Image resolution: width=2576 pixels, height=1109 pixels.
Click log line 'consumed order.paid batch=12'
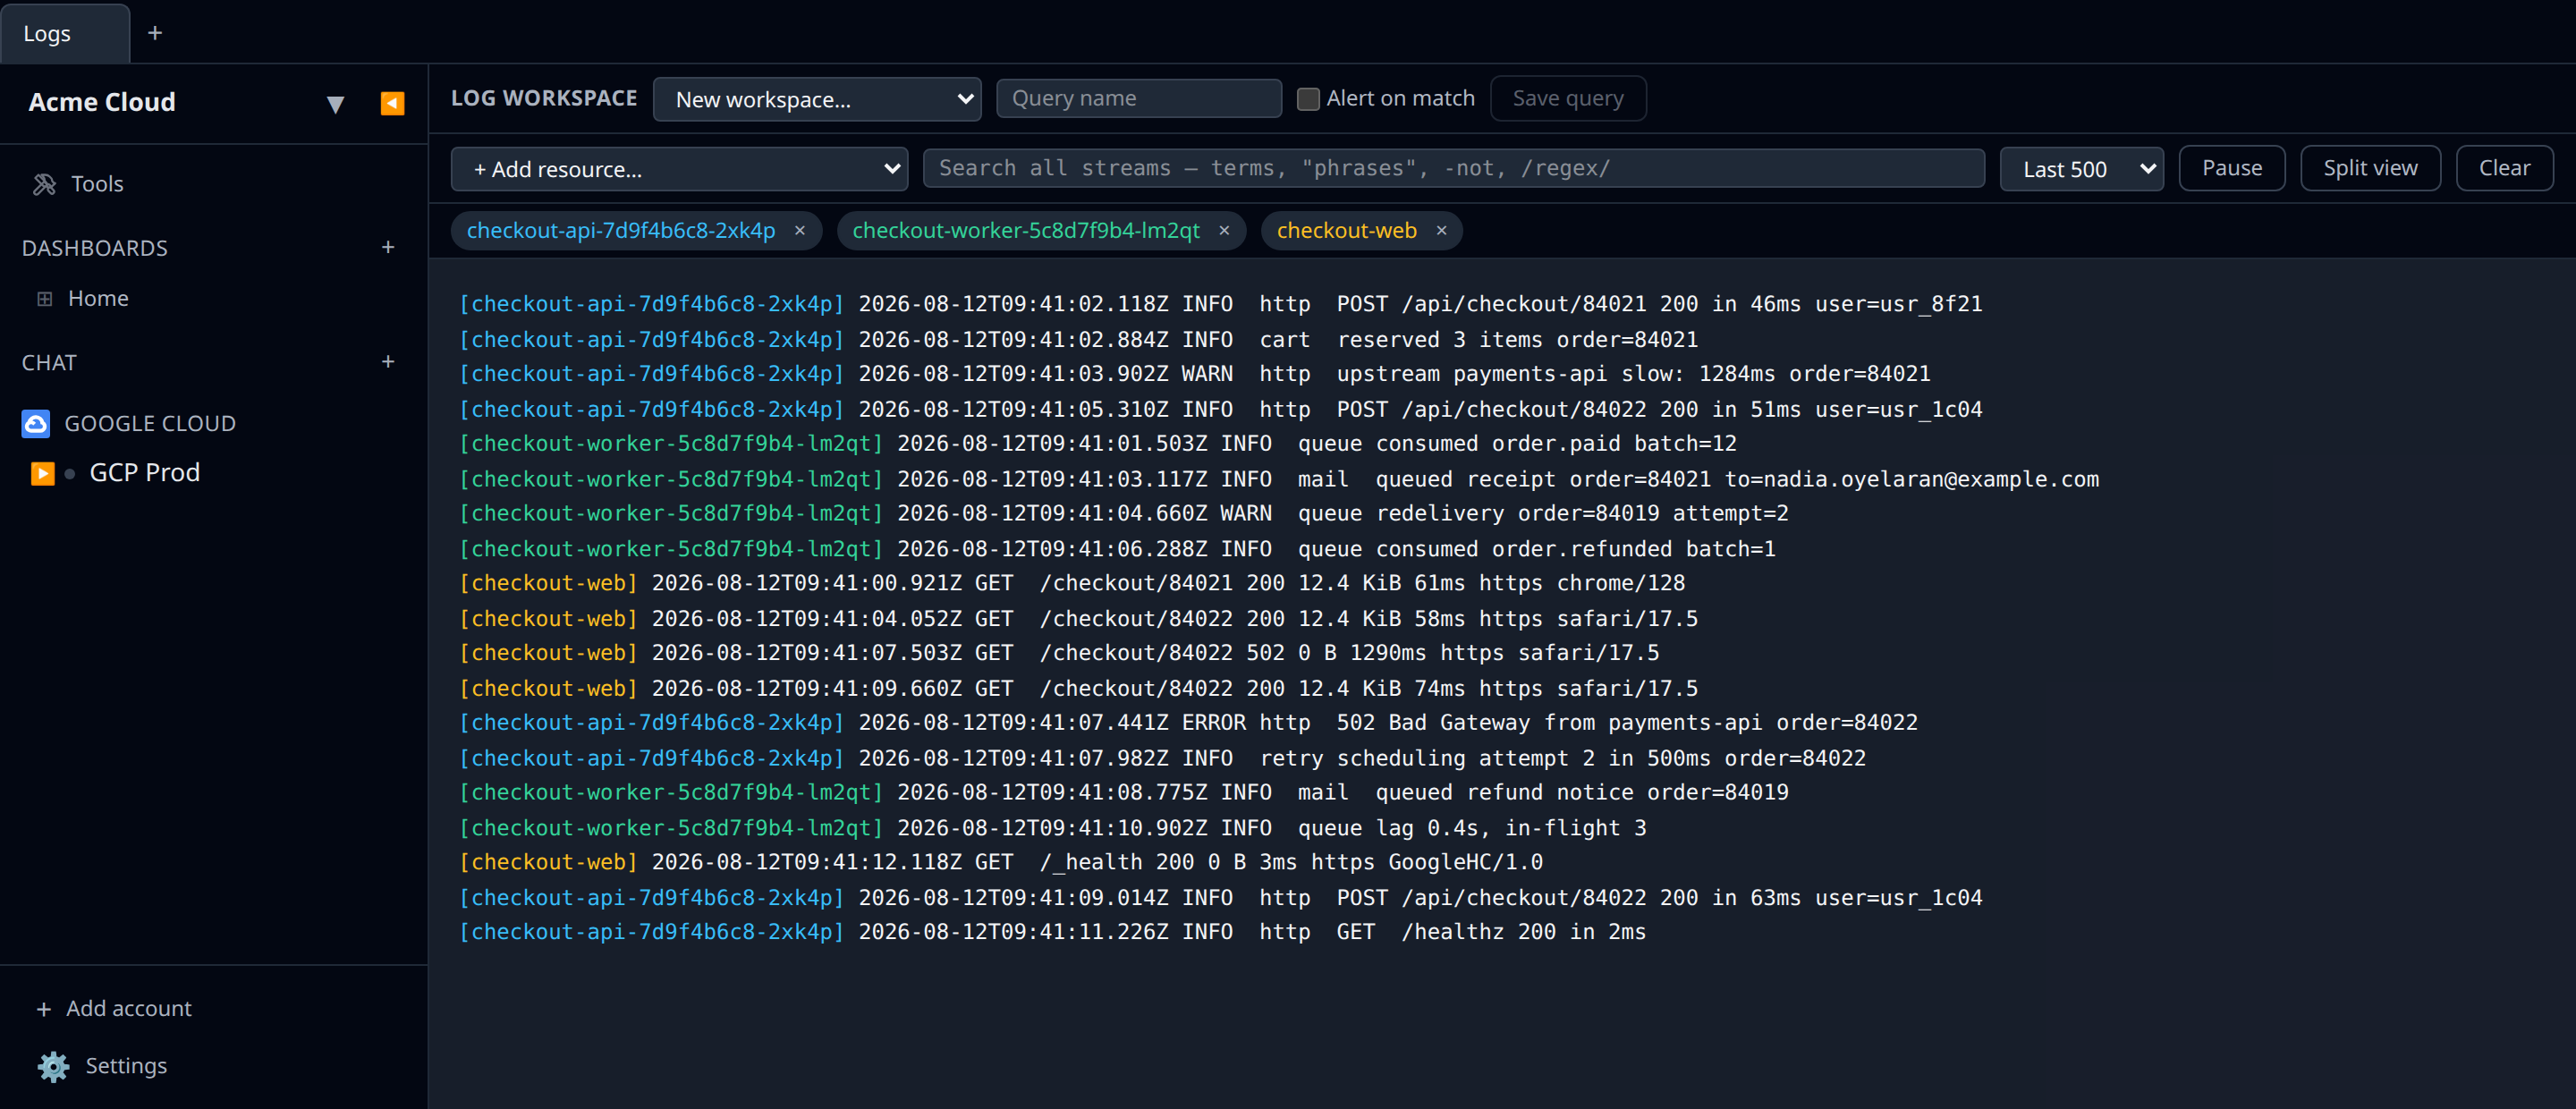[x=1097, y=444]
